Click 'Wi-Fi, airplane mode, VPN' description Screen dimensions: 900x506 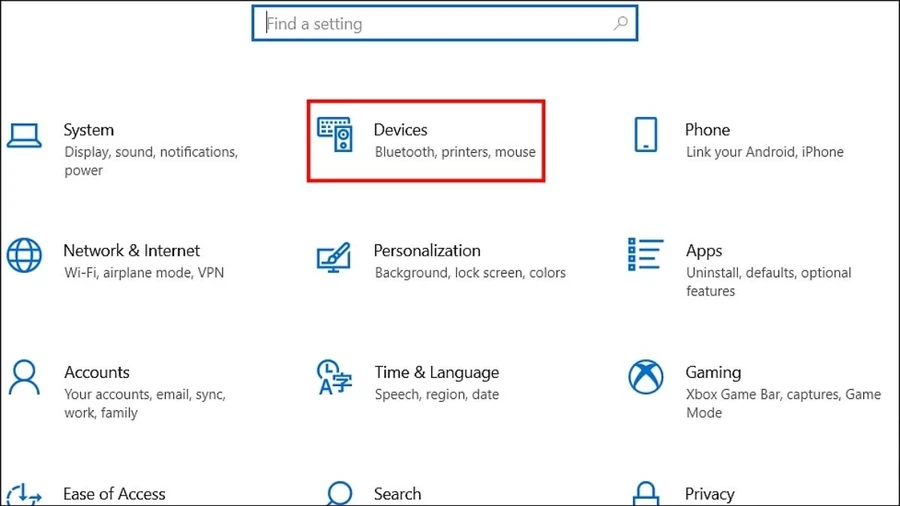tap(144, 273)
